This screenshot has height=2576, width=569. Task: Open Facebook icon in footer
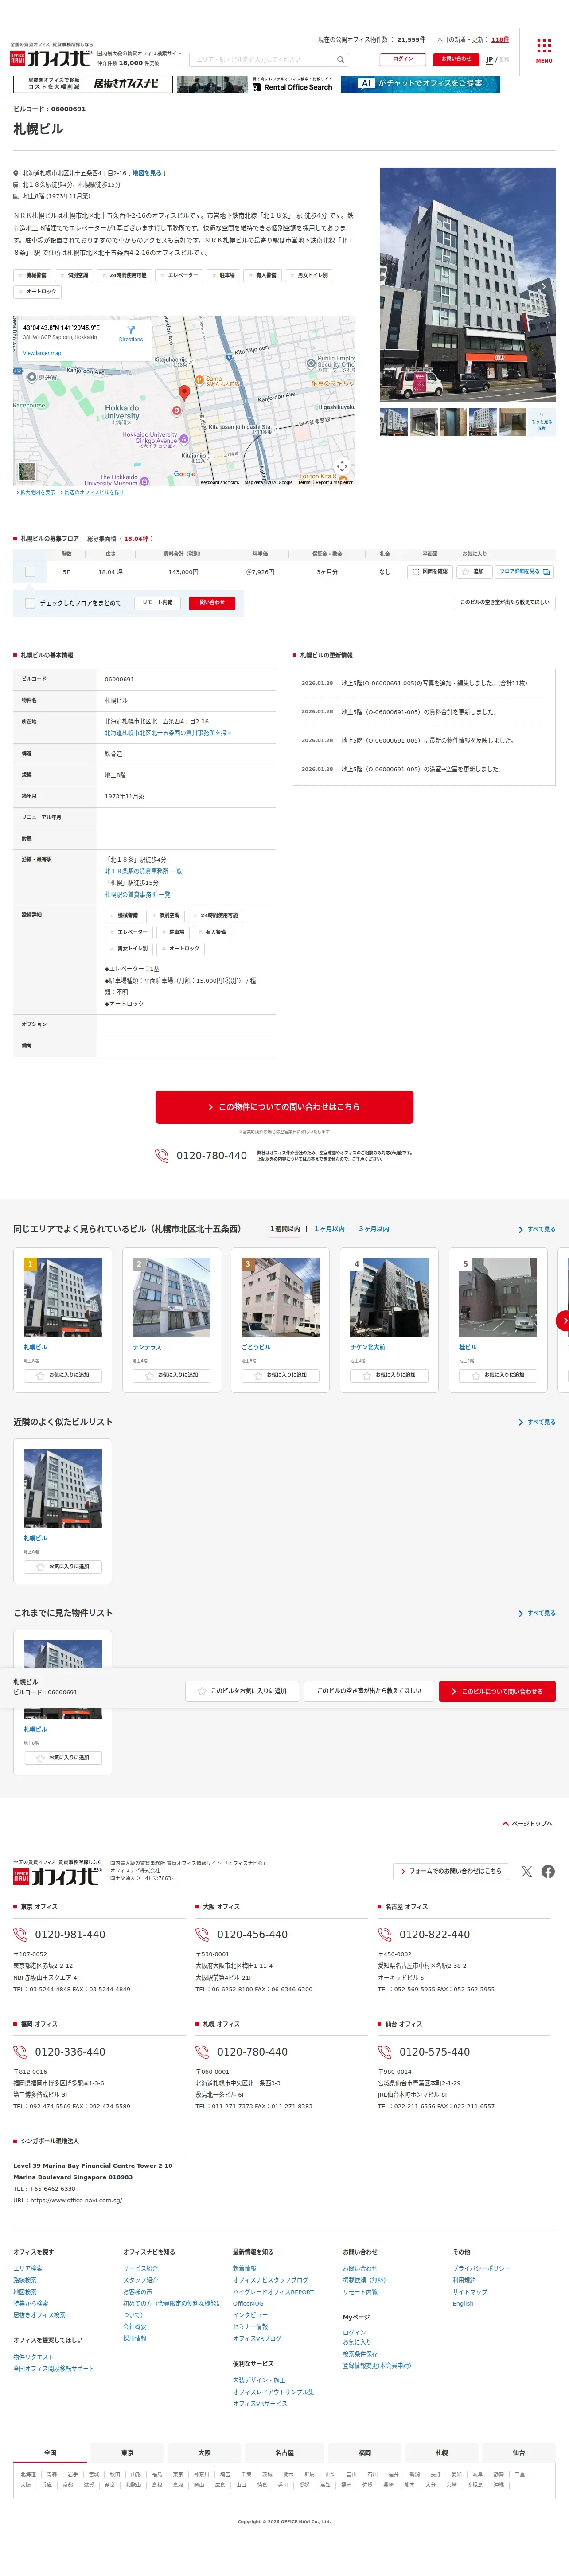click(x=548, y=1871)
